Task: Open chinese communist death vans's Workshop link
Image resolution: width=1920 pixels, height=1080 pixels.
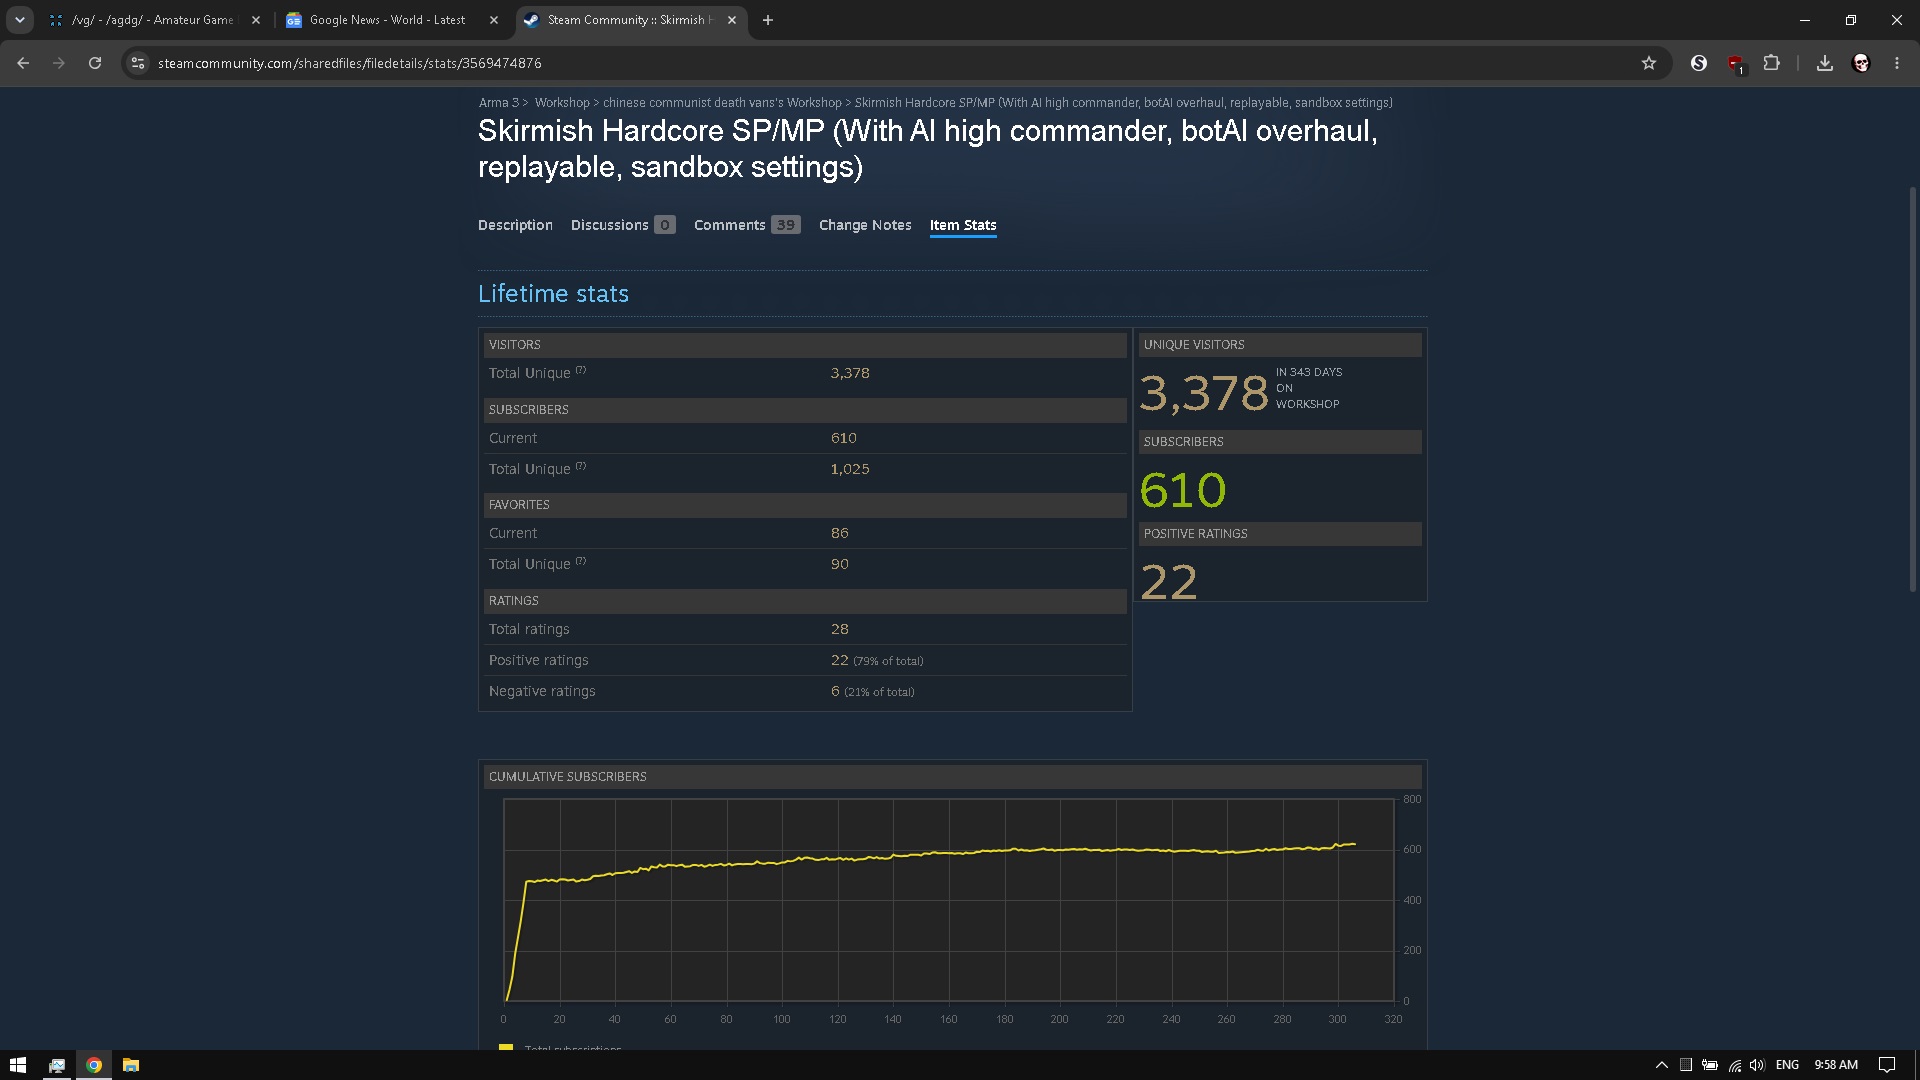Action: tap(722, 103)
